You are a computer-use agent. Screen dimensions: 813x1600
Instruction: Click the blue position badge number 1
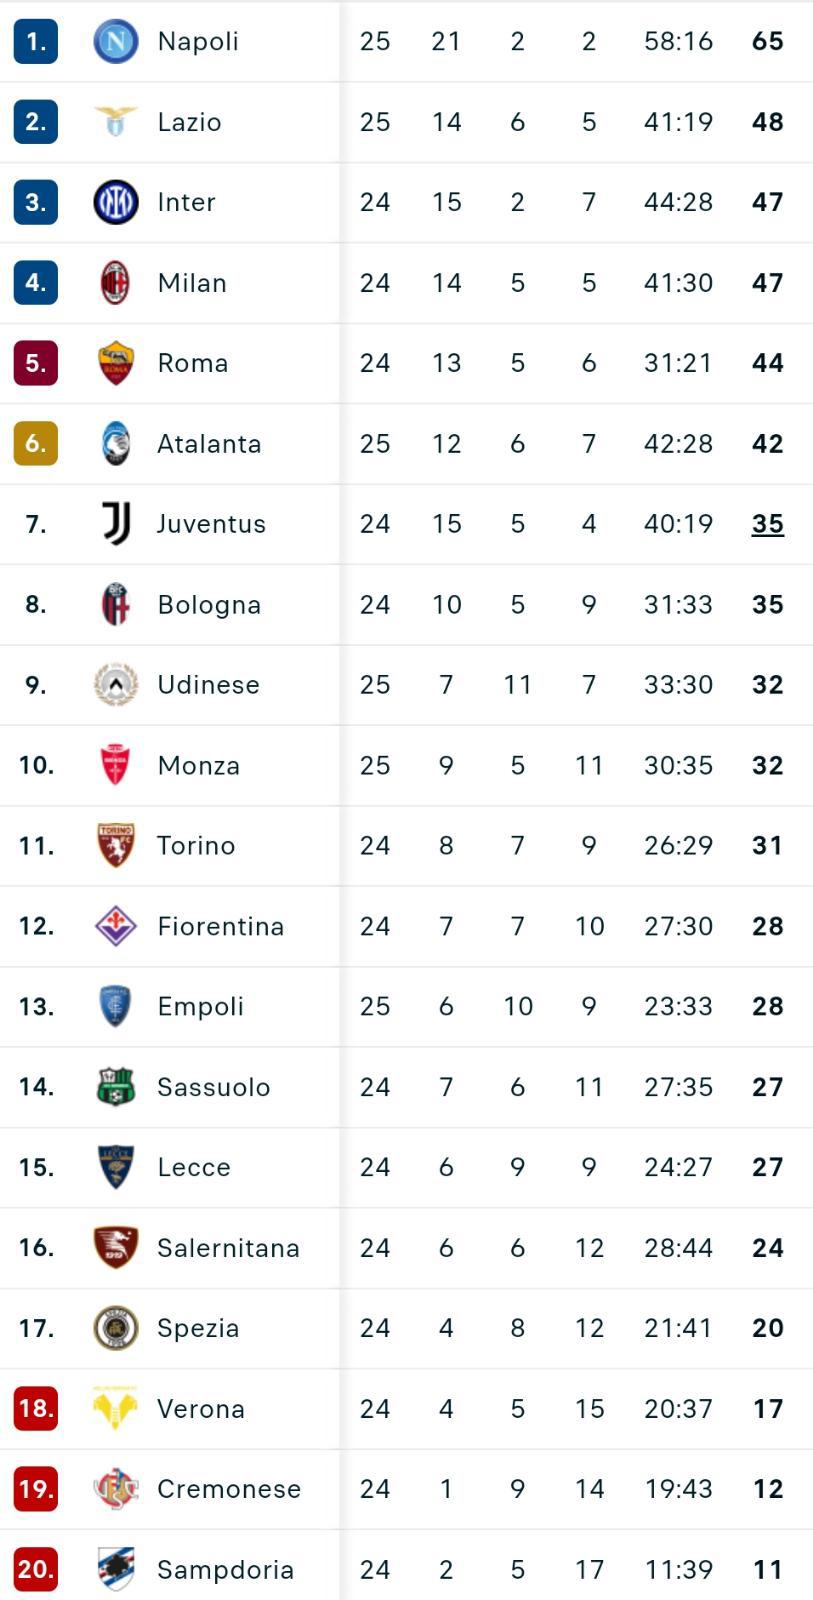pyautogui.click(x=36, y=41)
